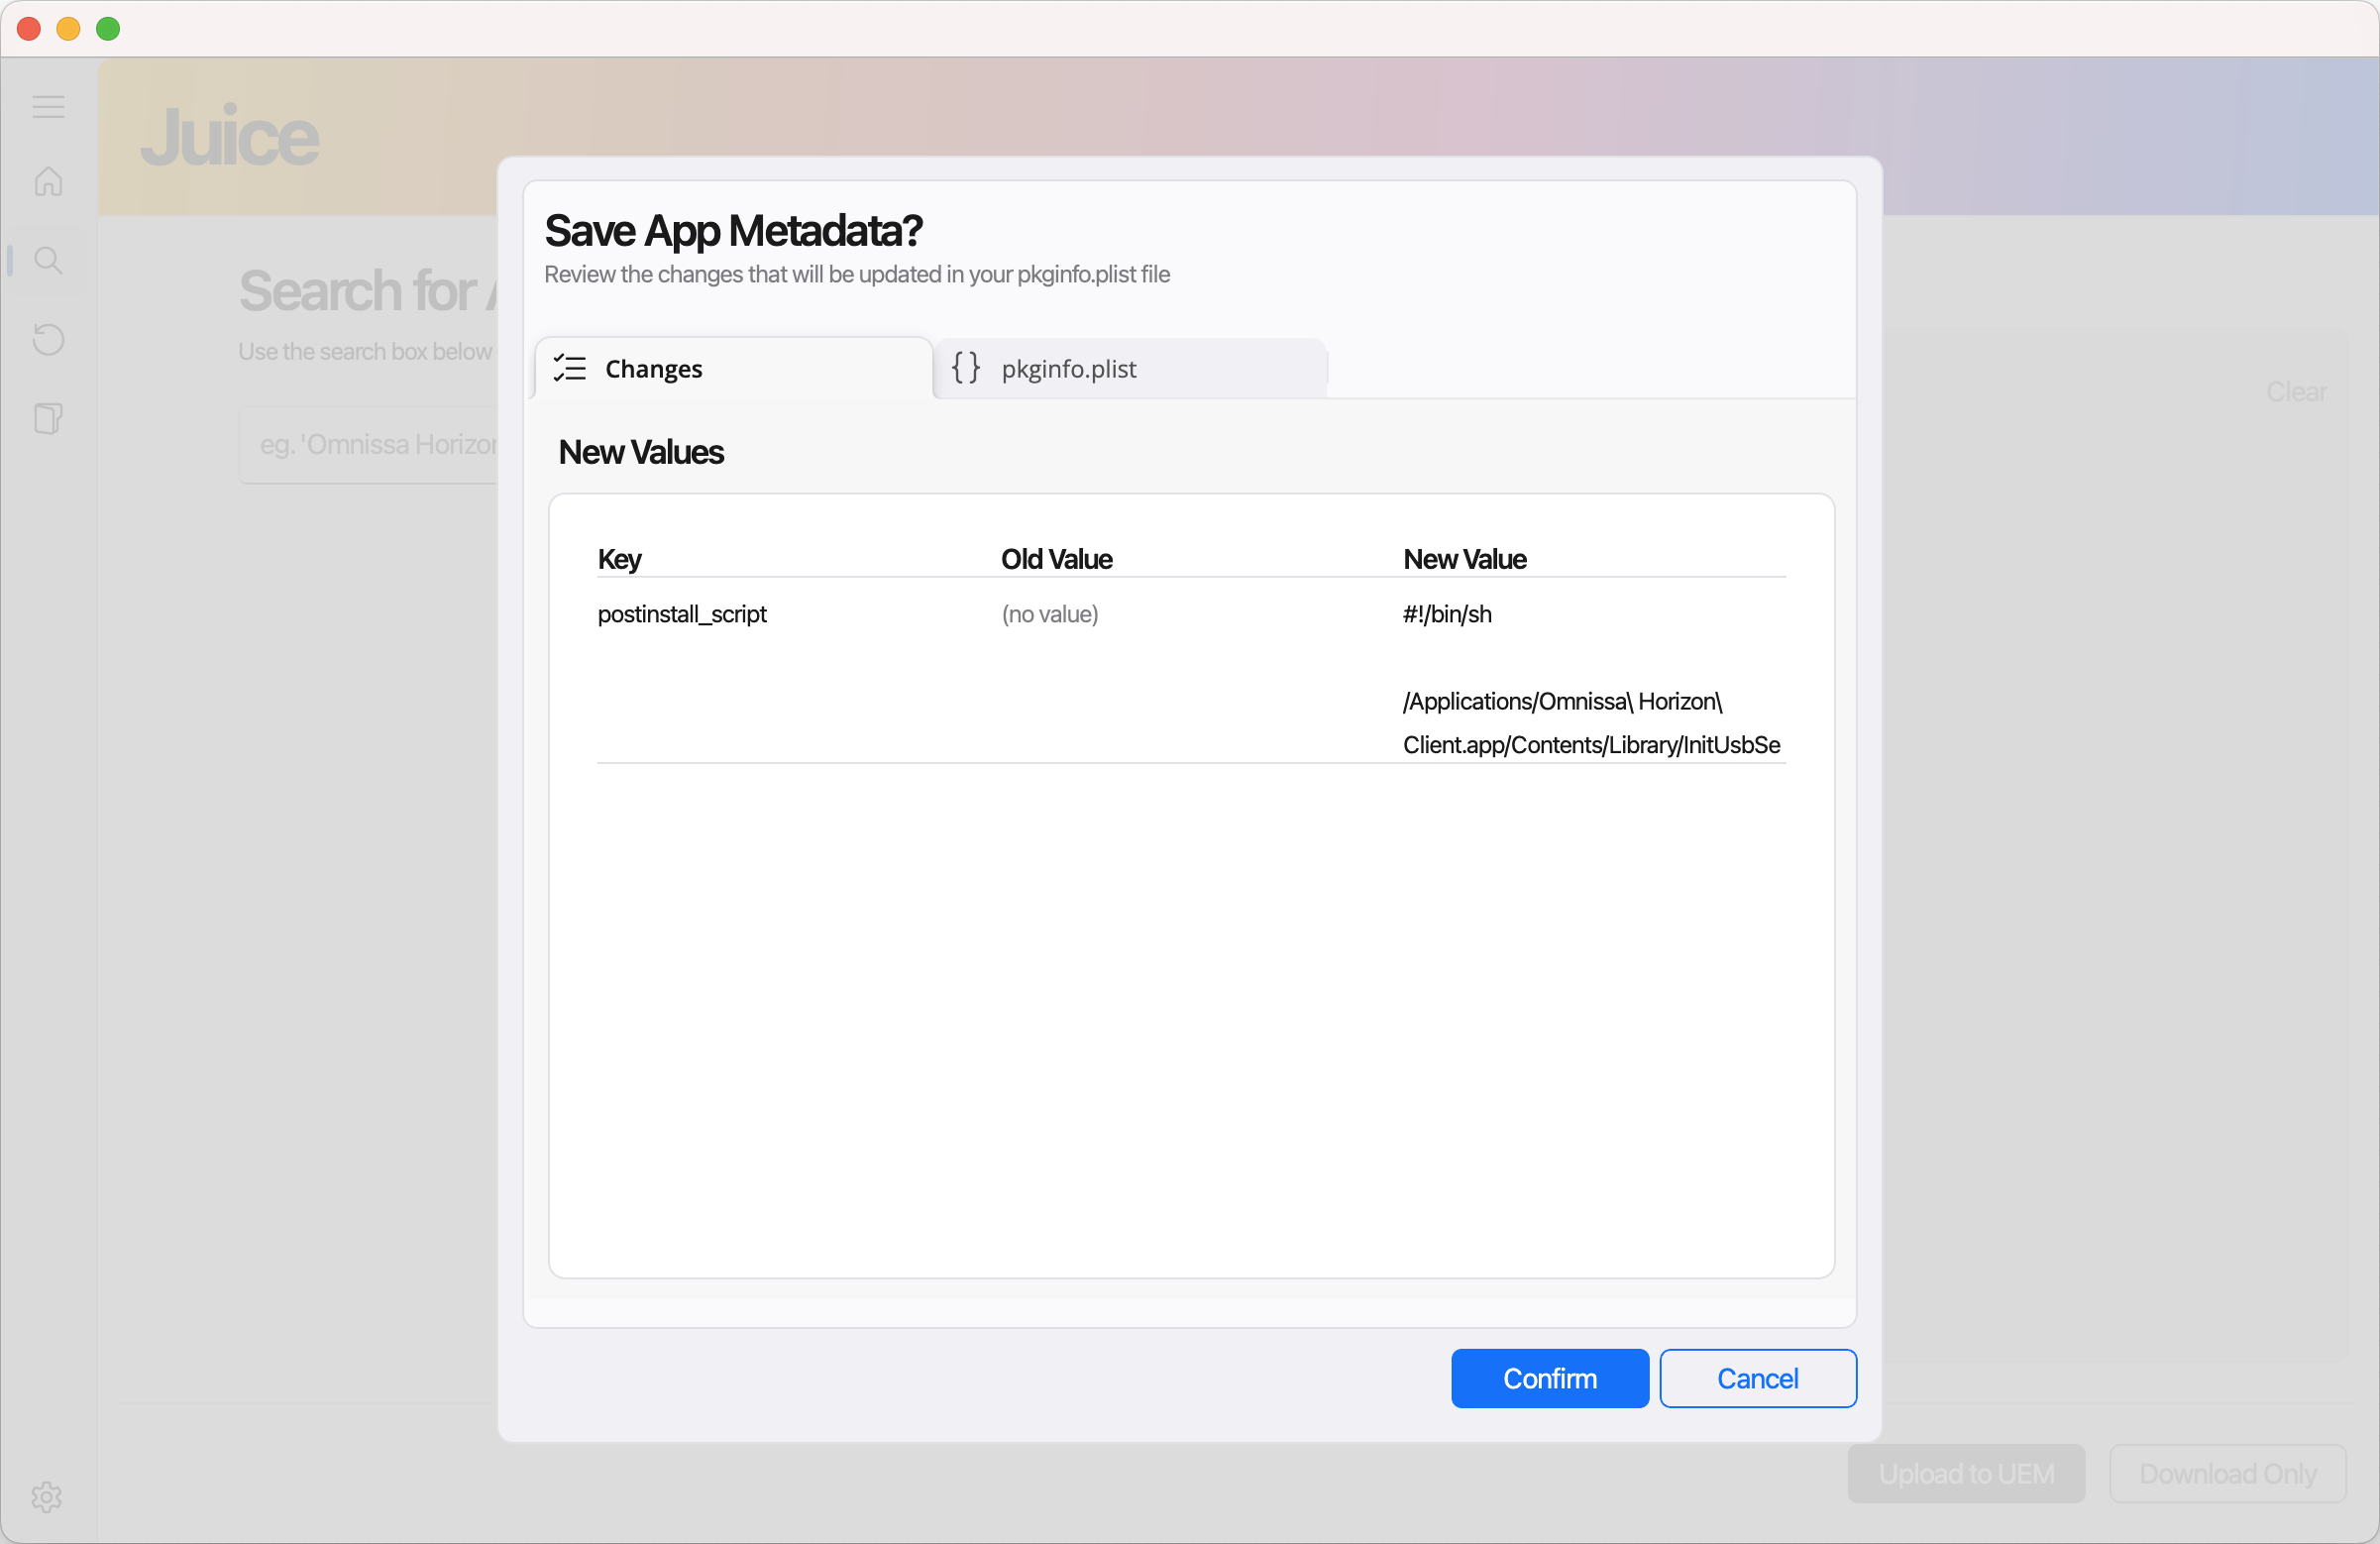The height and width of the screenshot is (1544, 2380).
Task: Click the curly braces pkginfo icon
Action: [x=966, y=368]
